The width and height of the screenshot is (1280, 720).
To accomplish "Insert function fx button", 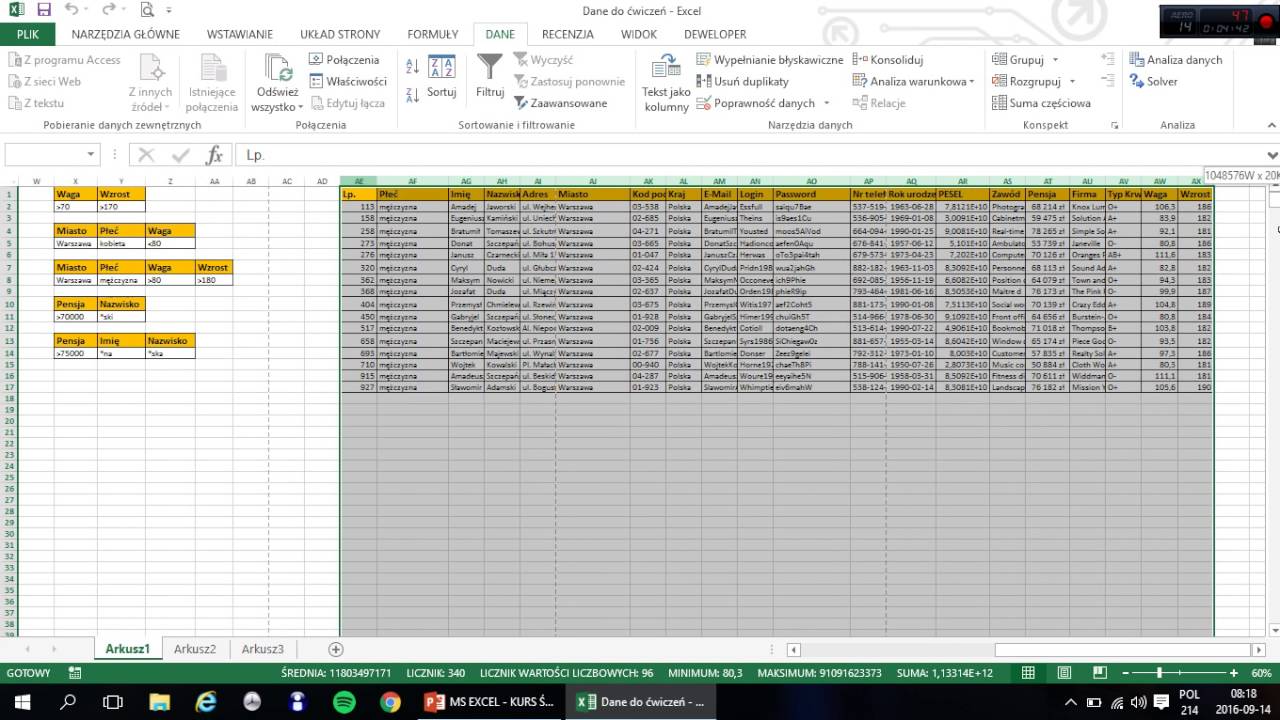I will (214, 155).
